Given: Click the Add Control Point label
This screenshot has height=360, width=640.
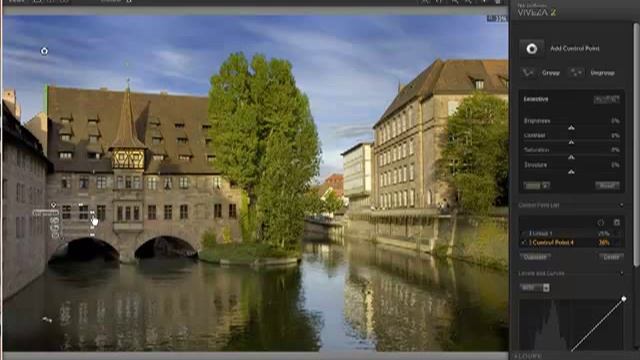Looking at the screenshot, I should pyautogui.click(x=575, y=48).
